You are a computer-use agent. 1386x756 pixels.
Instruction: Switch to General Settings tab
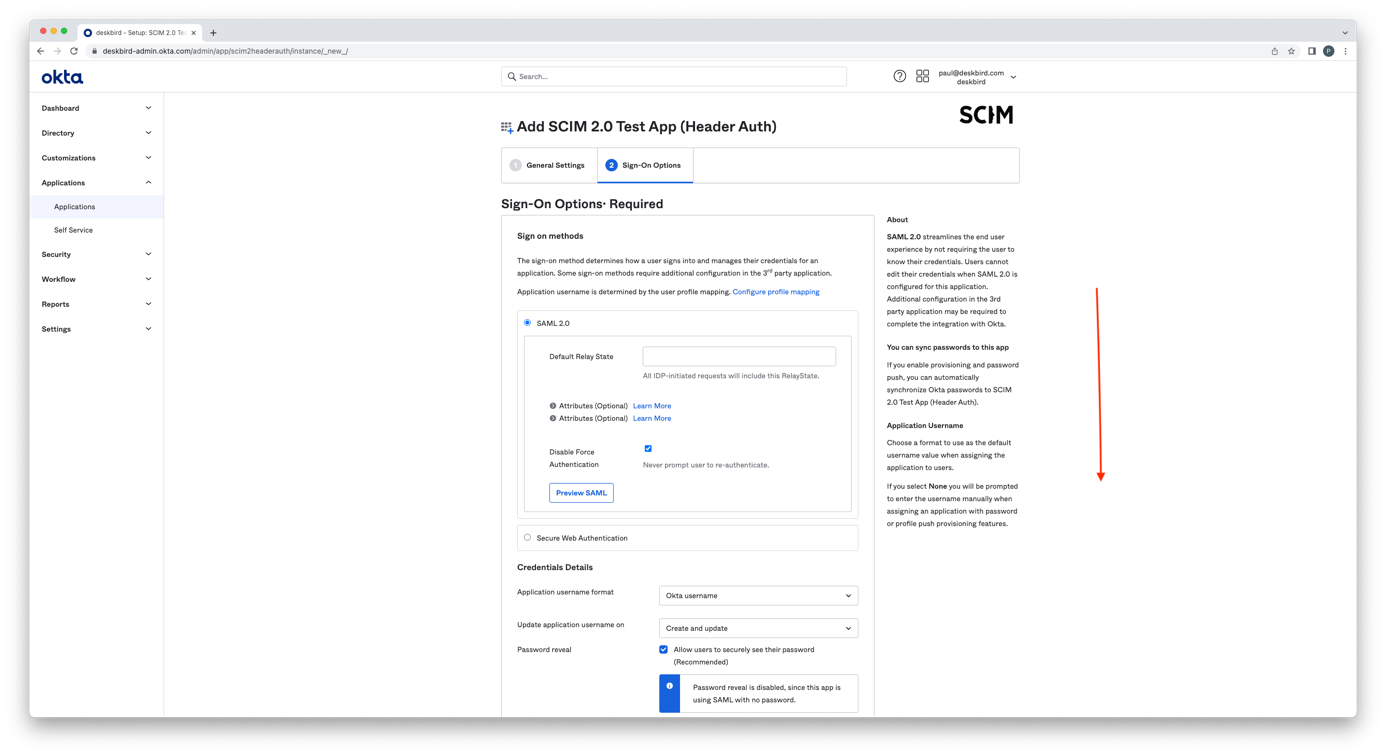coord(548,166)
